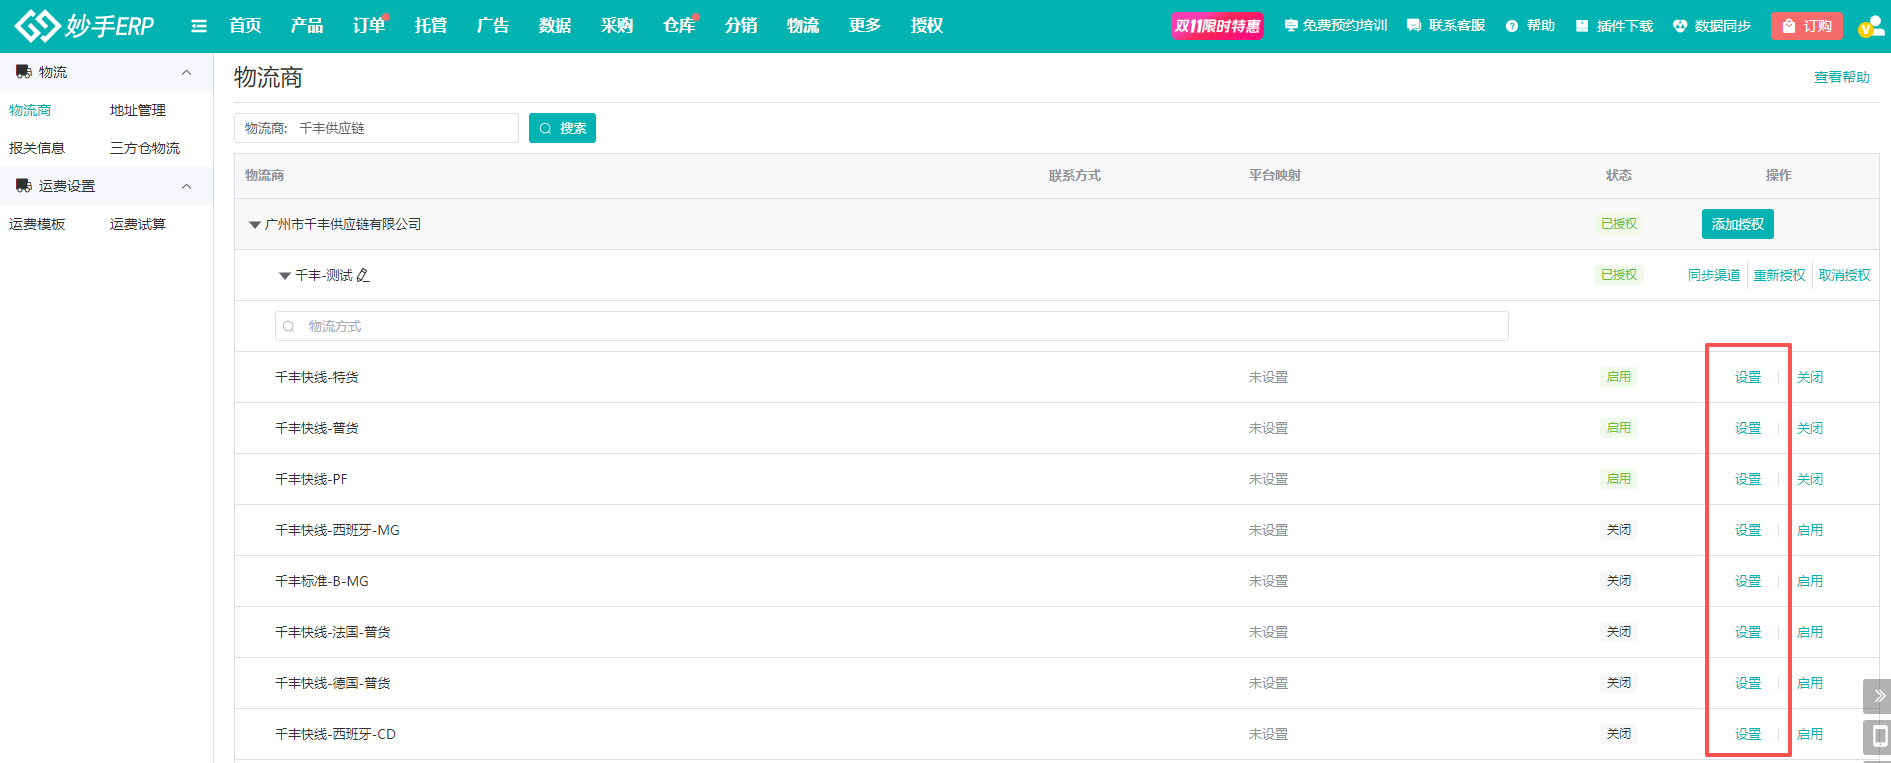Open the 订单 top menu

click(368, 26)
